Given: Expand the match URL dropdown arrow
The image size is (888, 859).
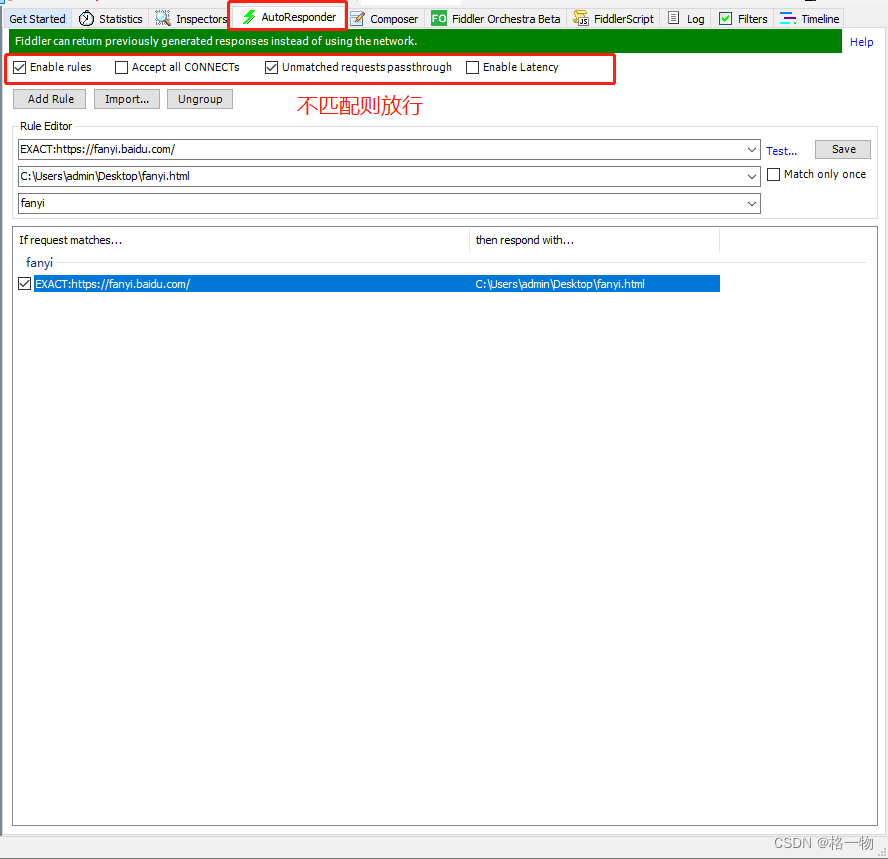Looking at the screenshot, I should point(752,150).
